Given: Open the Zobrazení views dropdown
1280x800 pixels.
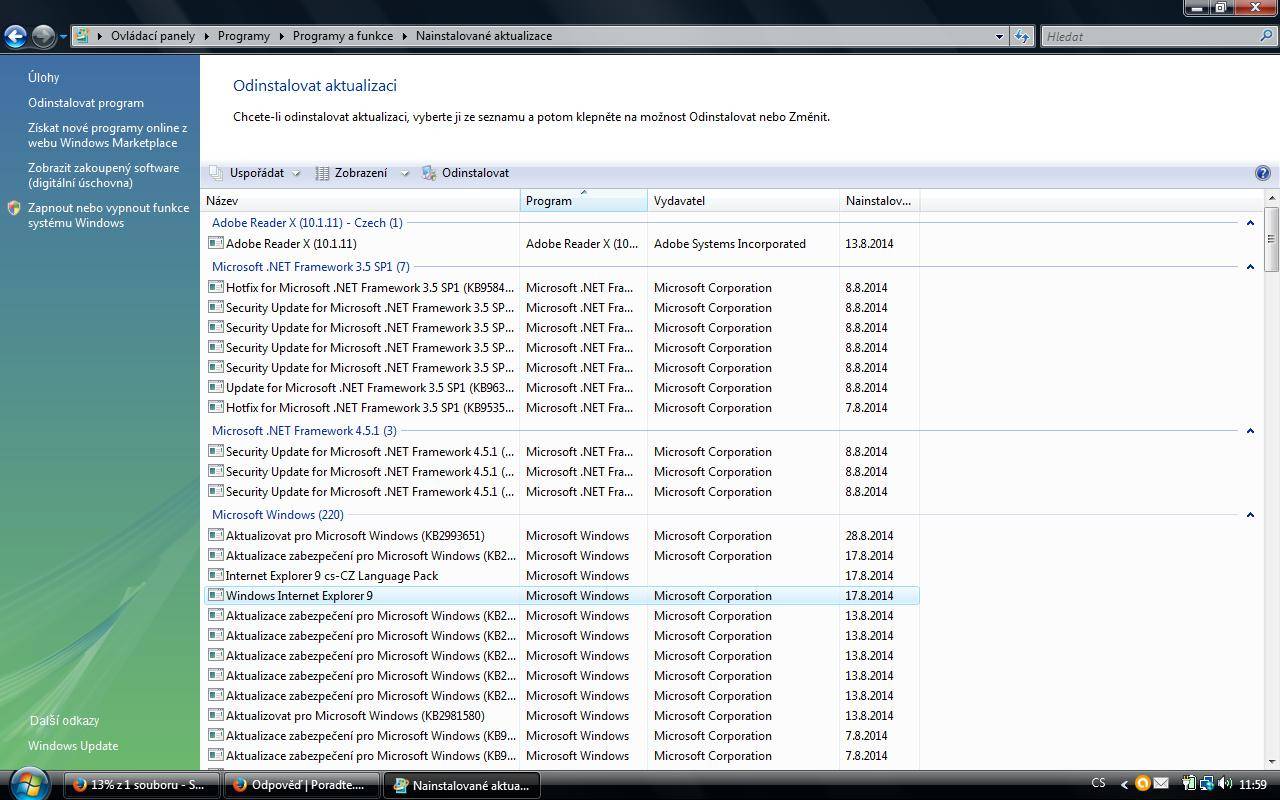Looking at the screenshot, I should coord(362,173).
